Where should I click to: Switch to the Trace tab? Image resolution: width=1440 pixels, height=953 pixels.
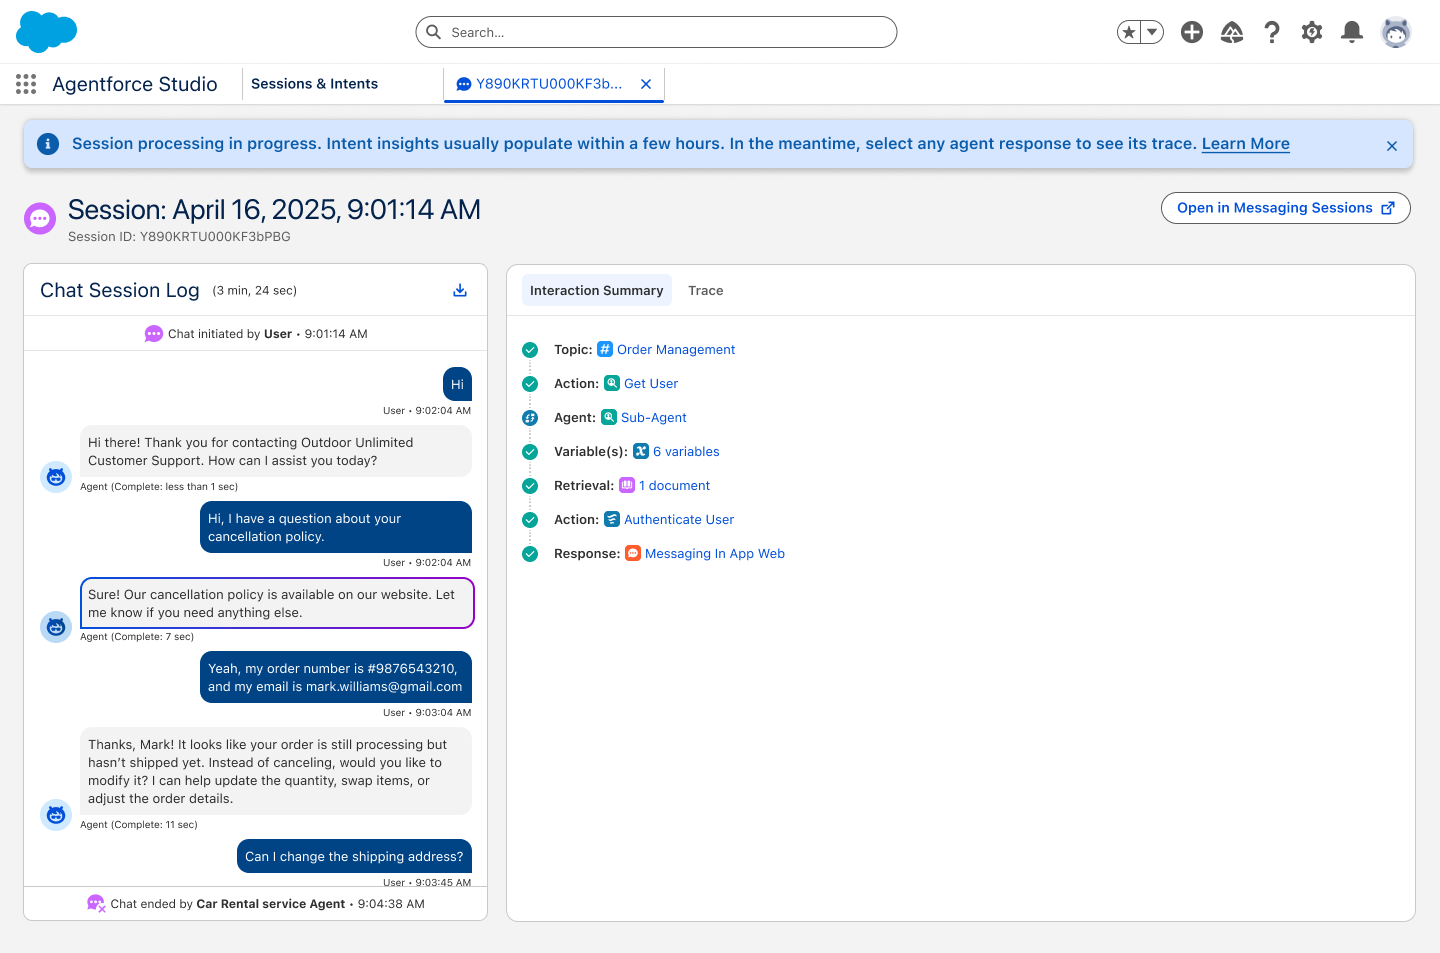click(706, 290)
